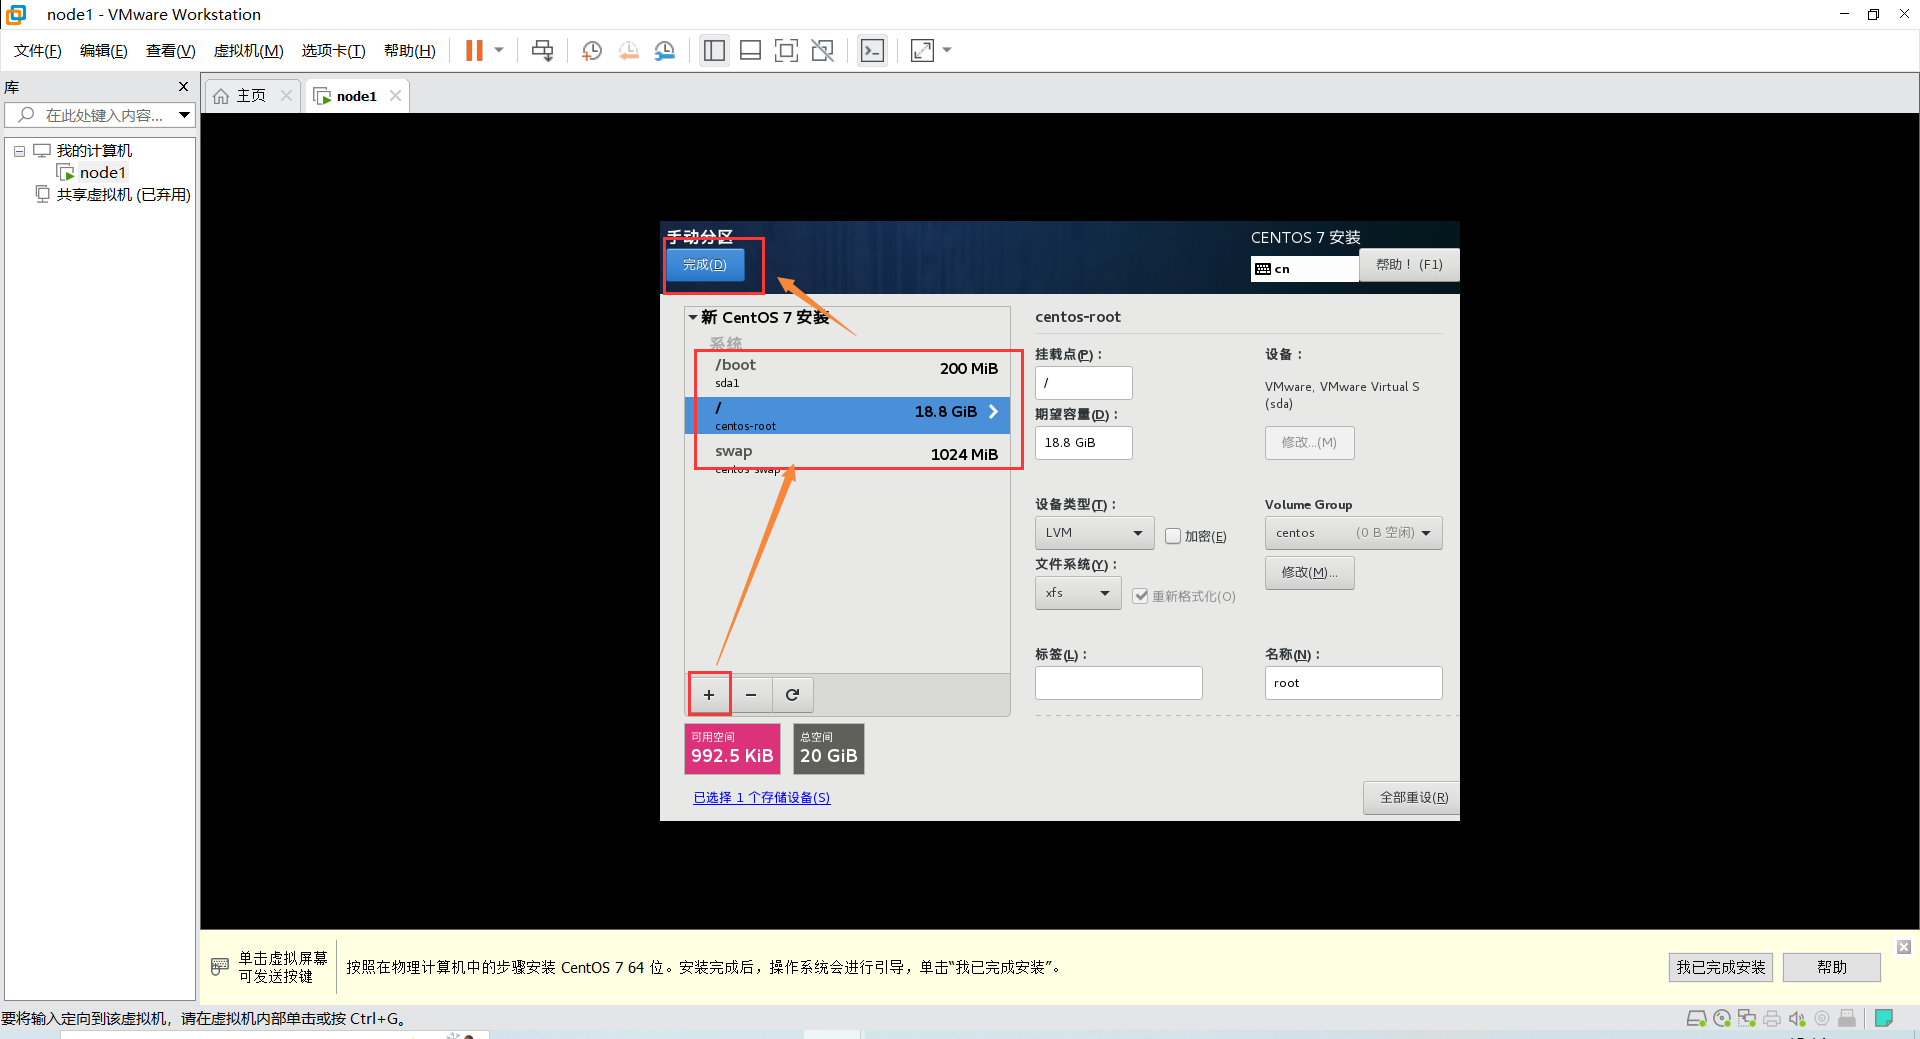The width and height of the screenshot is (1920, 1039).
Task: Click 全部重设(R) button
Action: pos(1412,798)
